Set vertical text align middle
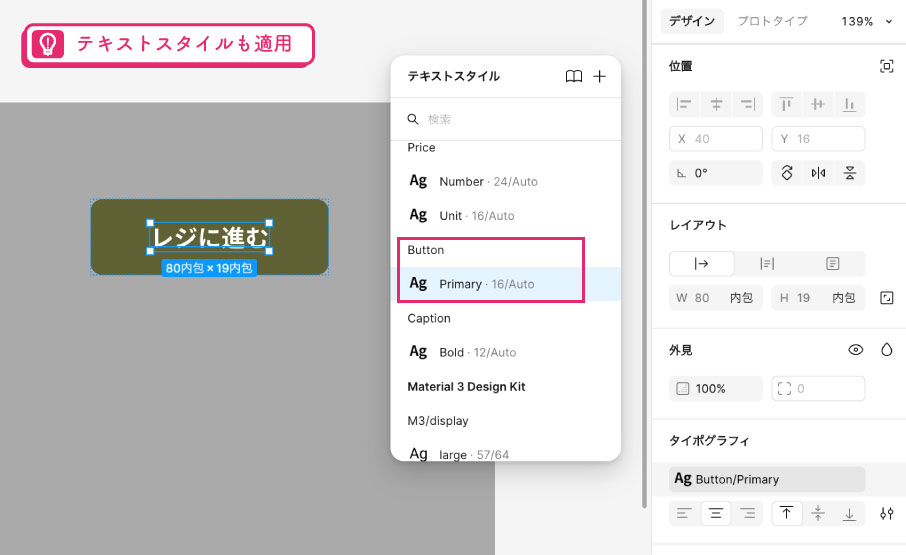Image resolution: width=906 pixels, height=555 pixels. click(x=818, y=513)
